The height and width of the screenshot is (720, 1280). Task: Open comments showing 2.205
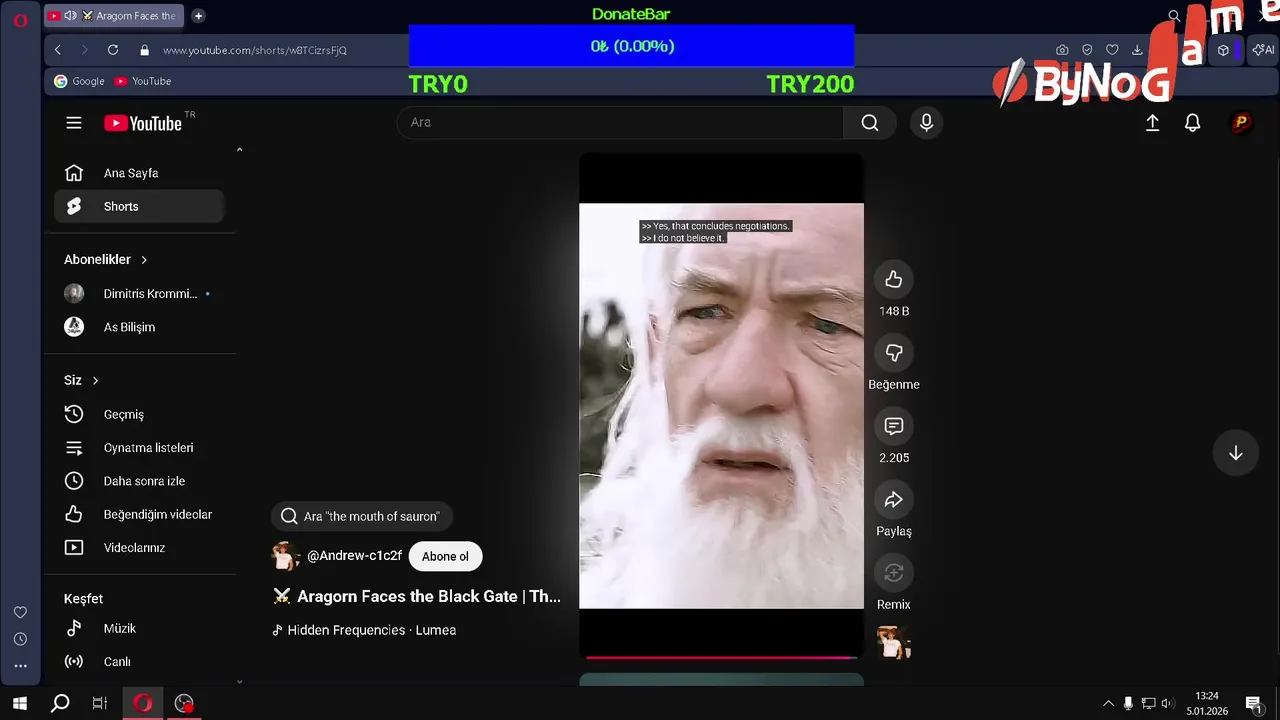click(x=894, y=426)
